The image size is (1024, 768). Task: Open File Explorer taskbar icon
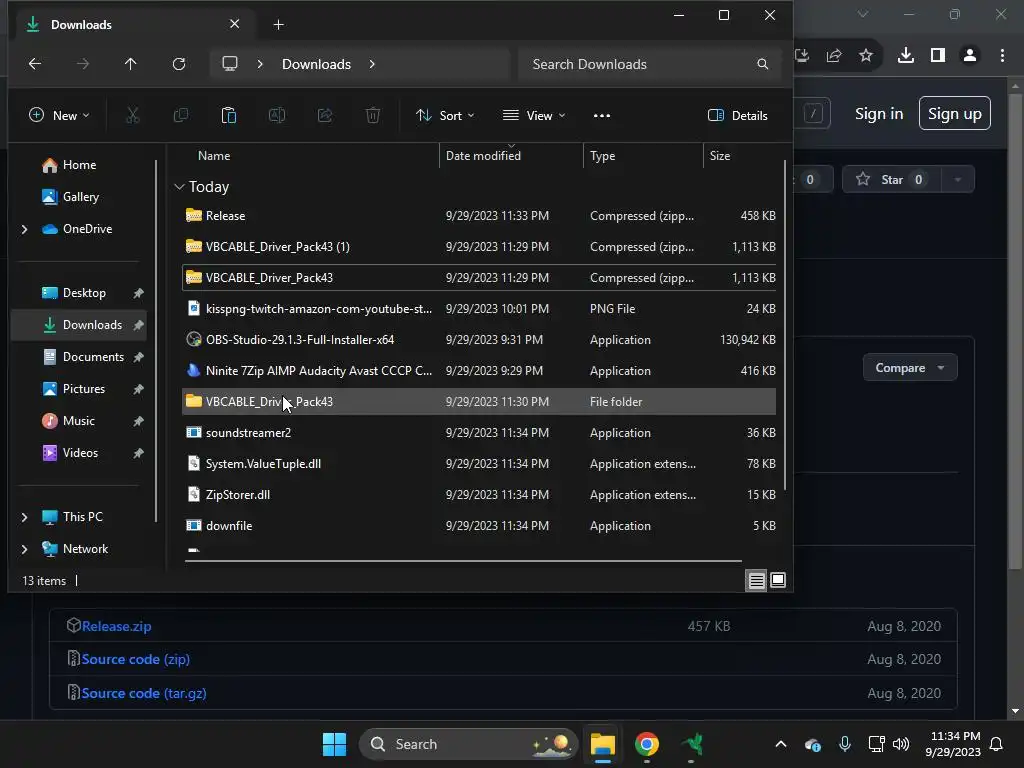(603, 744)
